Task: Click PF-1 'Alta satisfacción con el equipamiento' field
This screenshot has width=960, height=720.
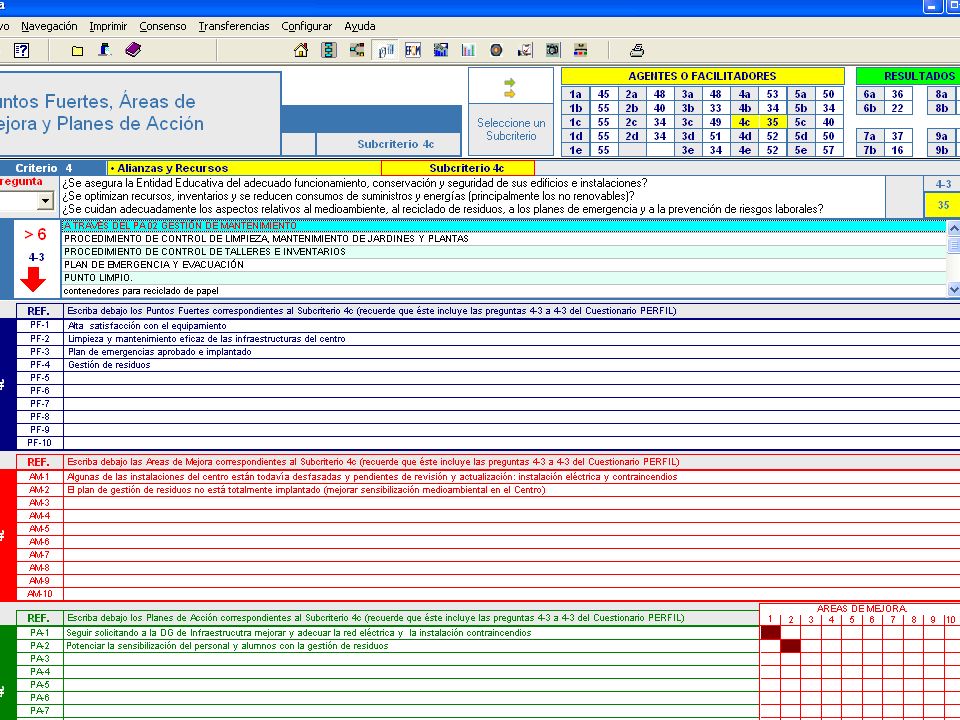Action: (511, 326)
